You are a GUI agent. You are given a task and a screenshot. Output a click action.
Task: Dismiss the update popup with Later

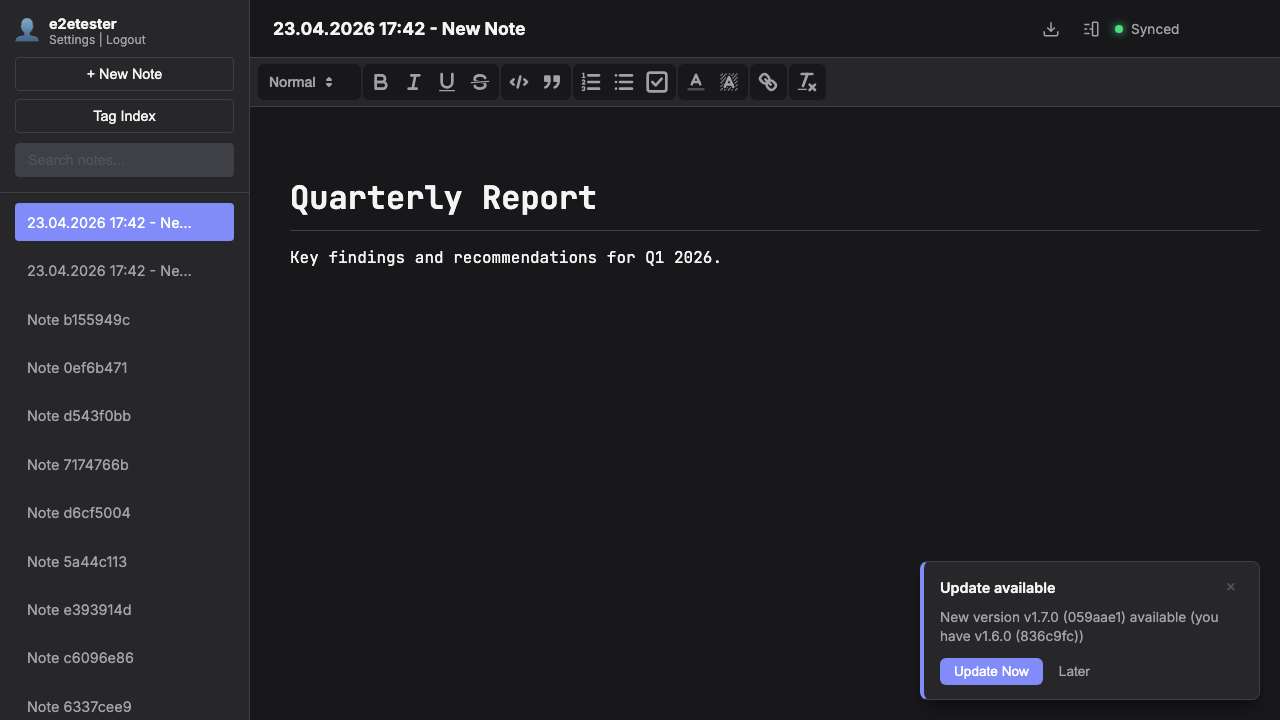1074,671
